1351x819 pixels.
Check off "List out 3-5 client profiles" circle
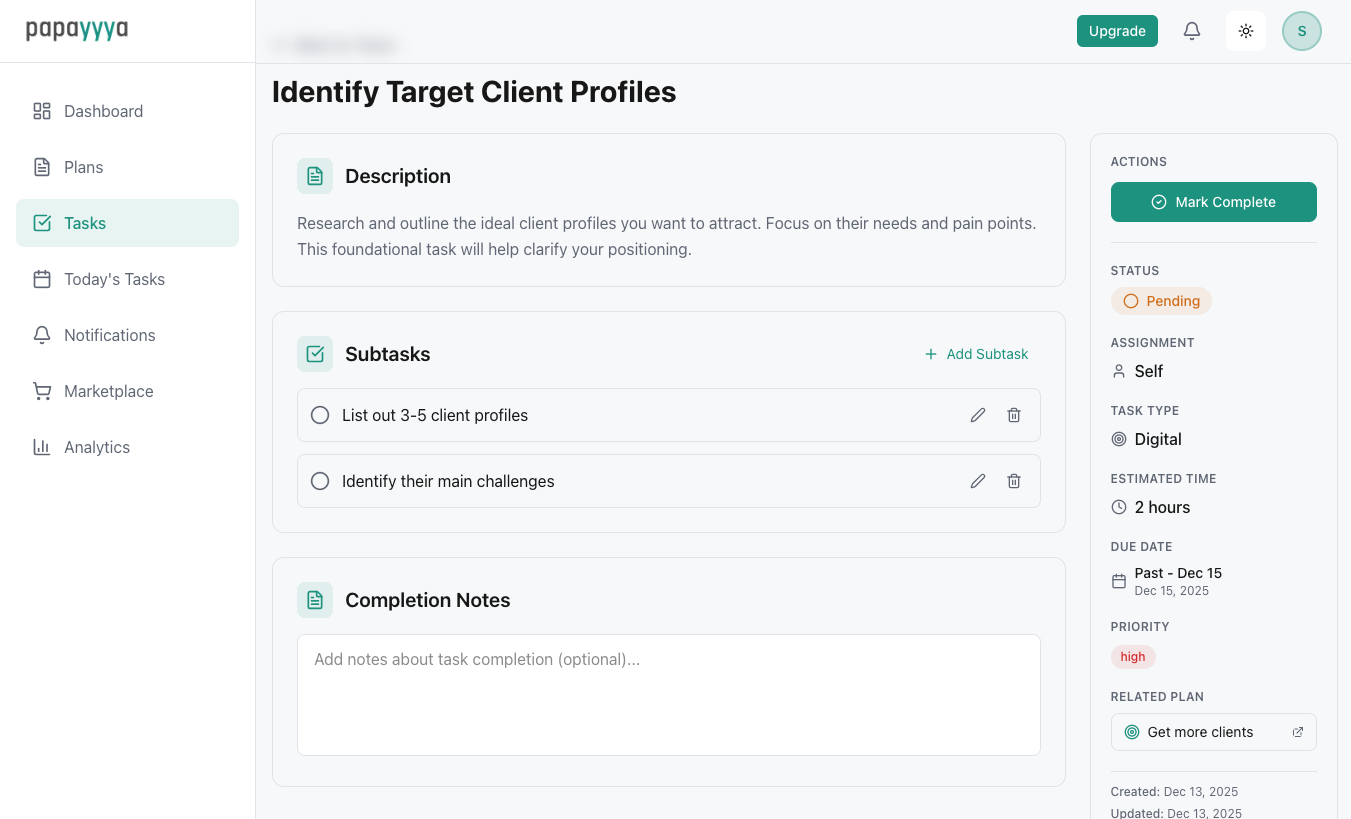point(320,415)
